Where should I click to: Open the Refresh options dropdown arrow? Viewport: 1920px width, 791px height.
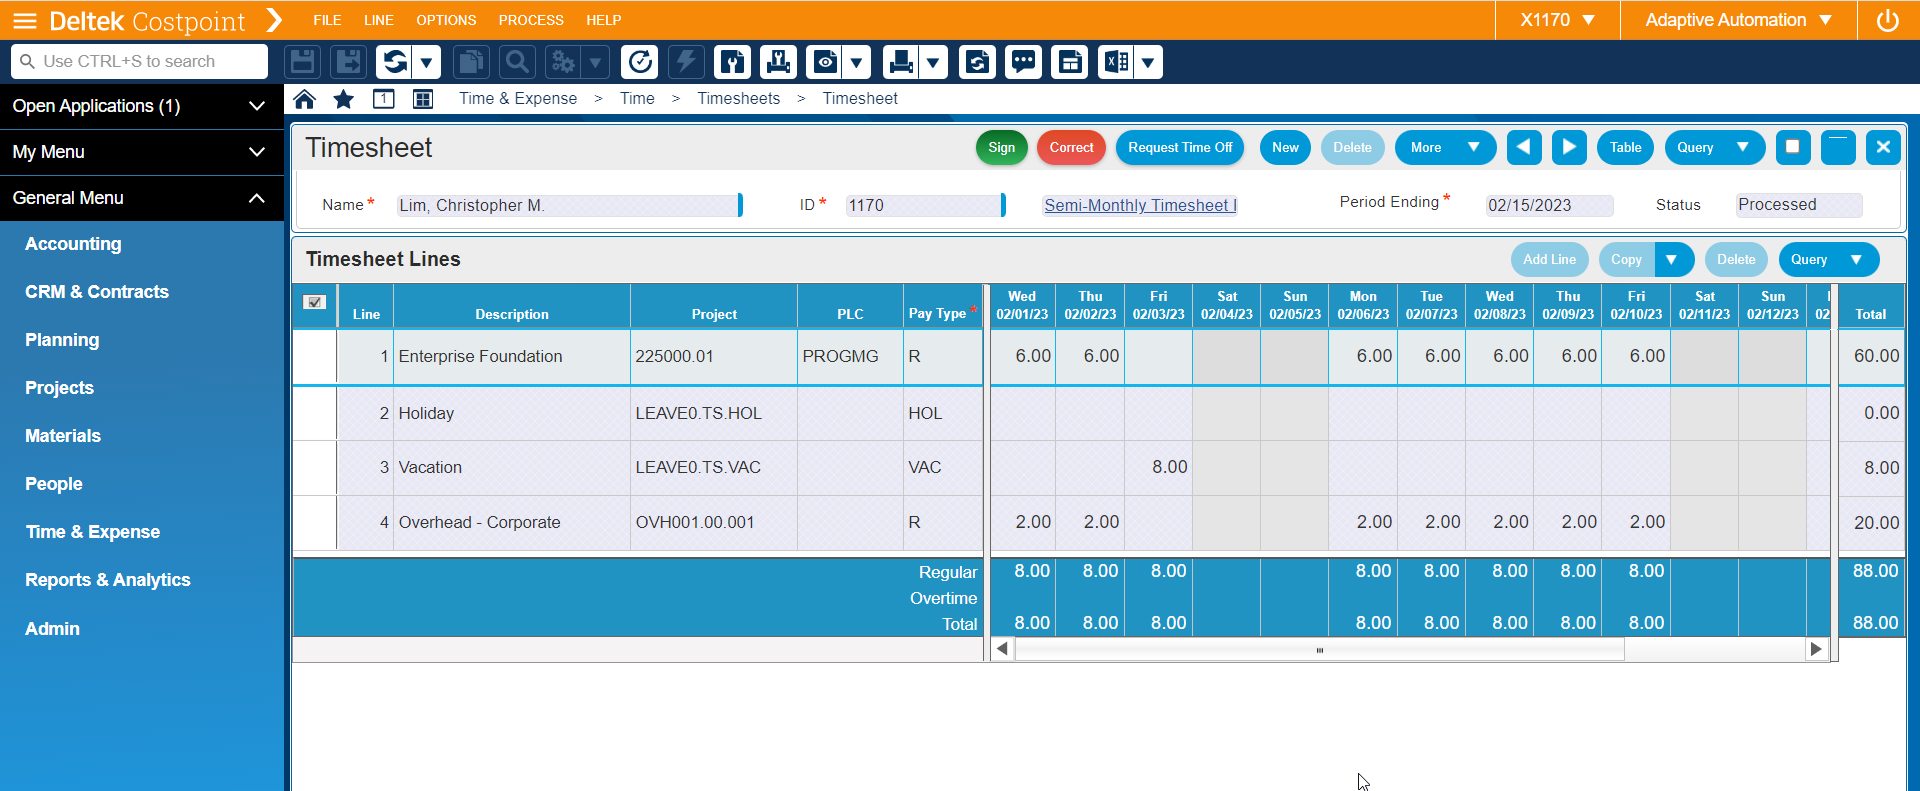click(426, 62)
